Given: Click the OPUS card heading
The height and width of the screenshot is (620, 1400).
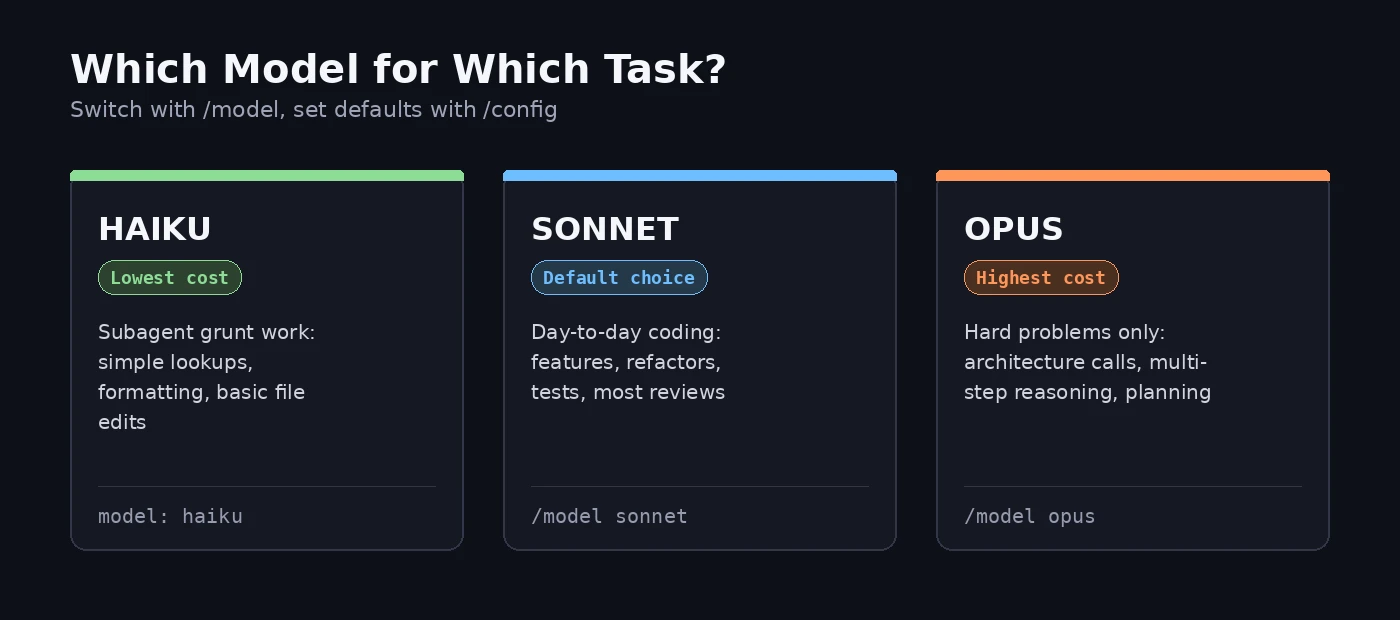Looking at the screenshot, I should pyautogui.click(x=1013, y=229).
